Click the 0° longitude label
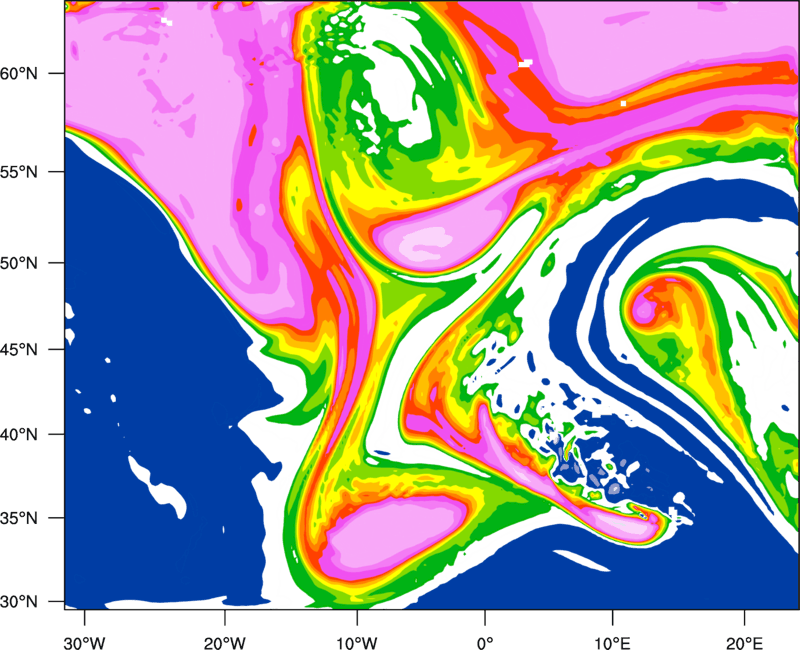The image size is (800, 650). pos(485,643)
